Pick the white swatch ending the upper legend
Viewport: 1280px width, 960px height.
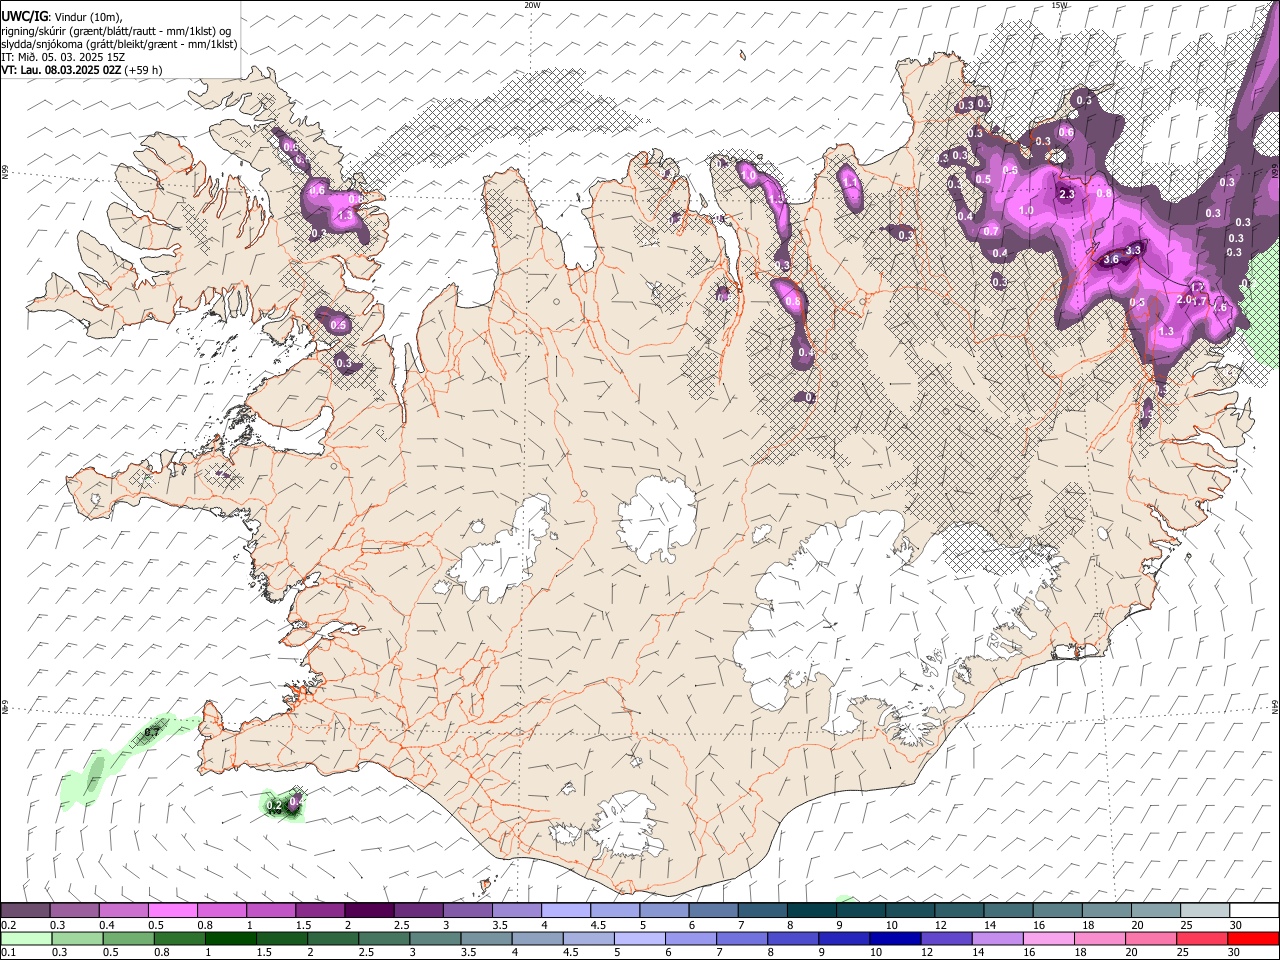click(1255, 911)
